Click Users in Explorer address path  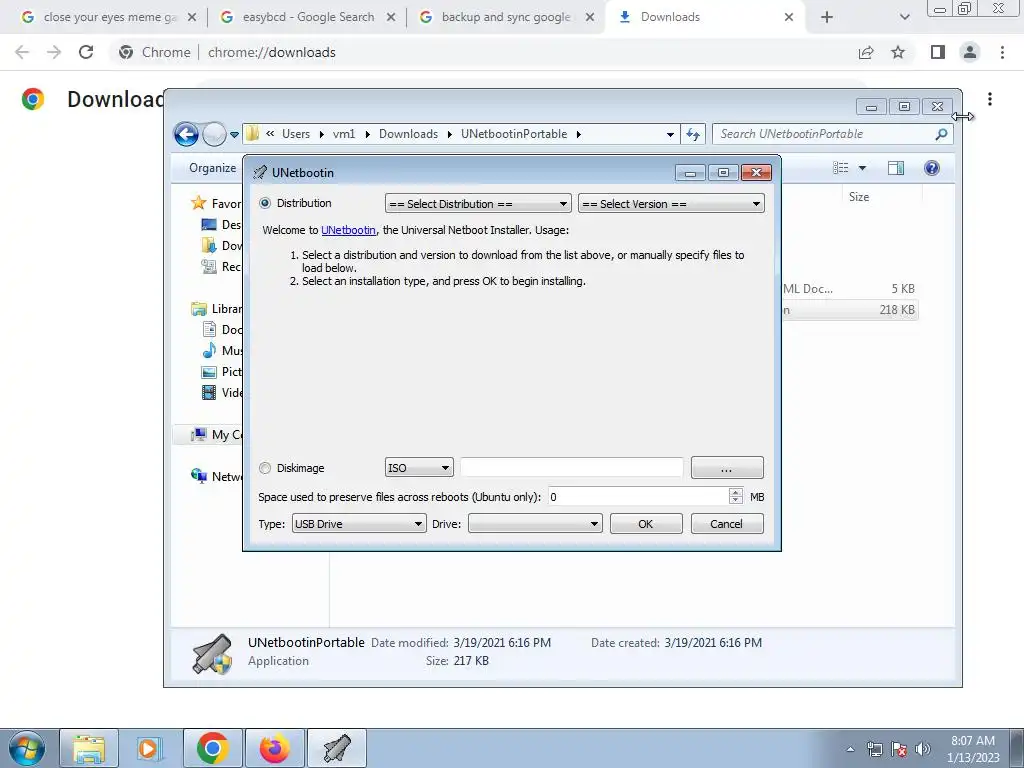[x=296, y=134]
